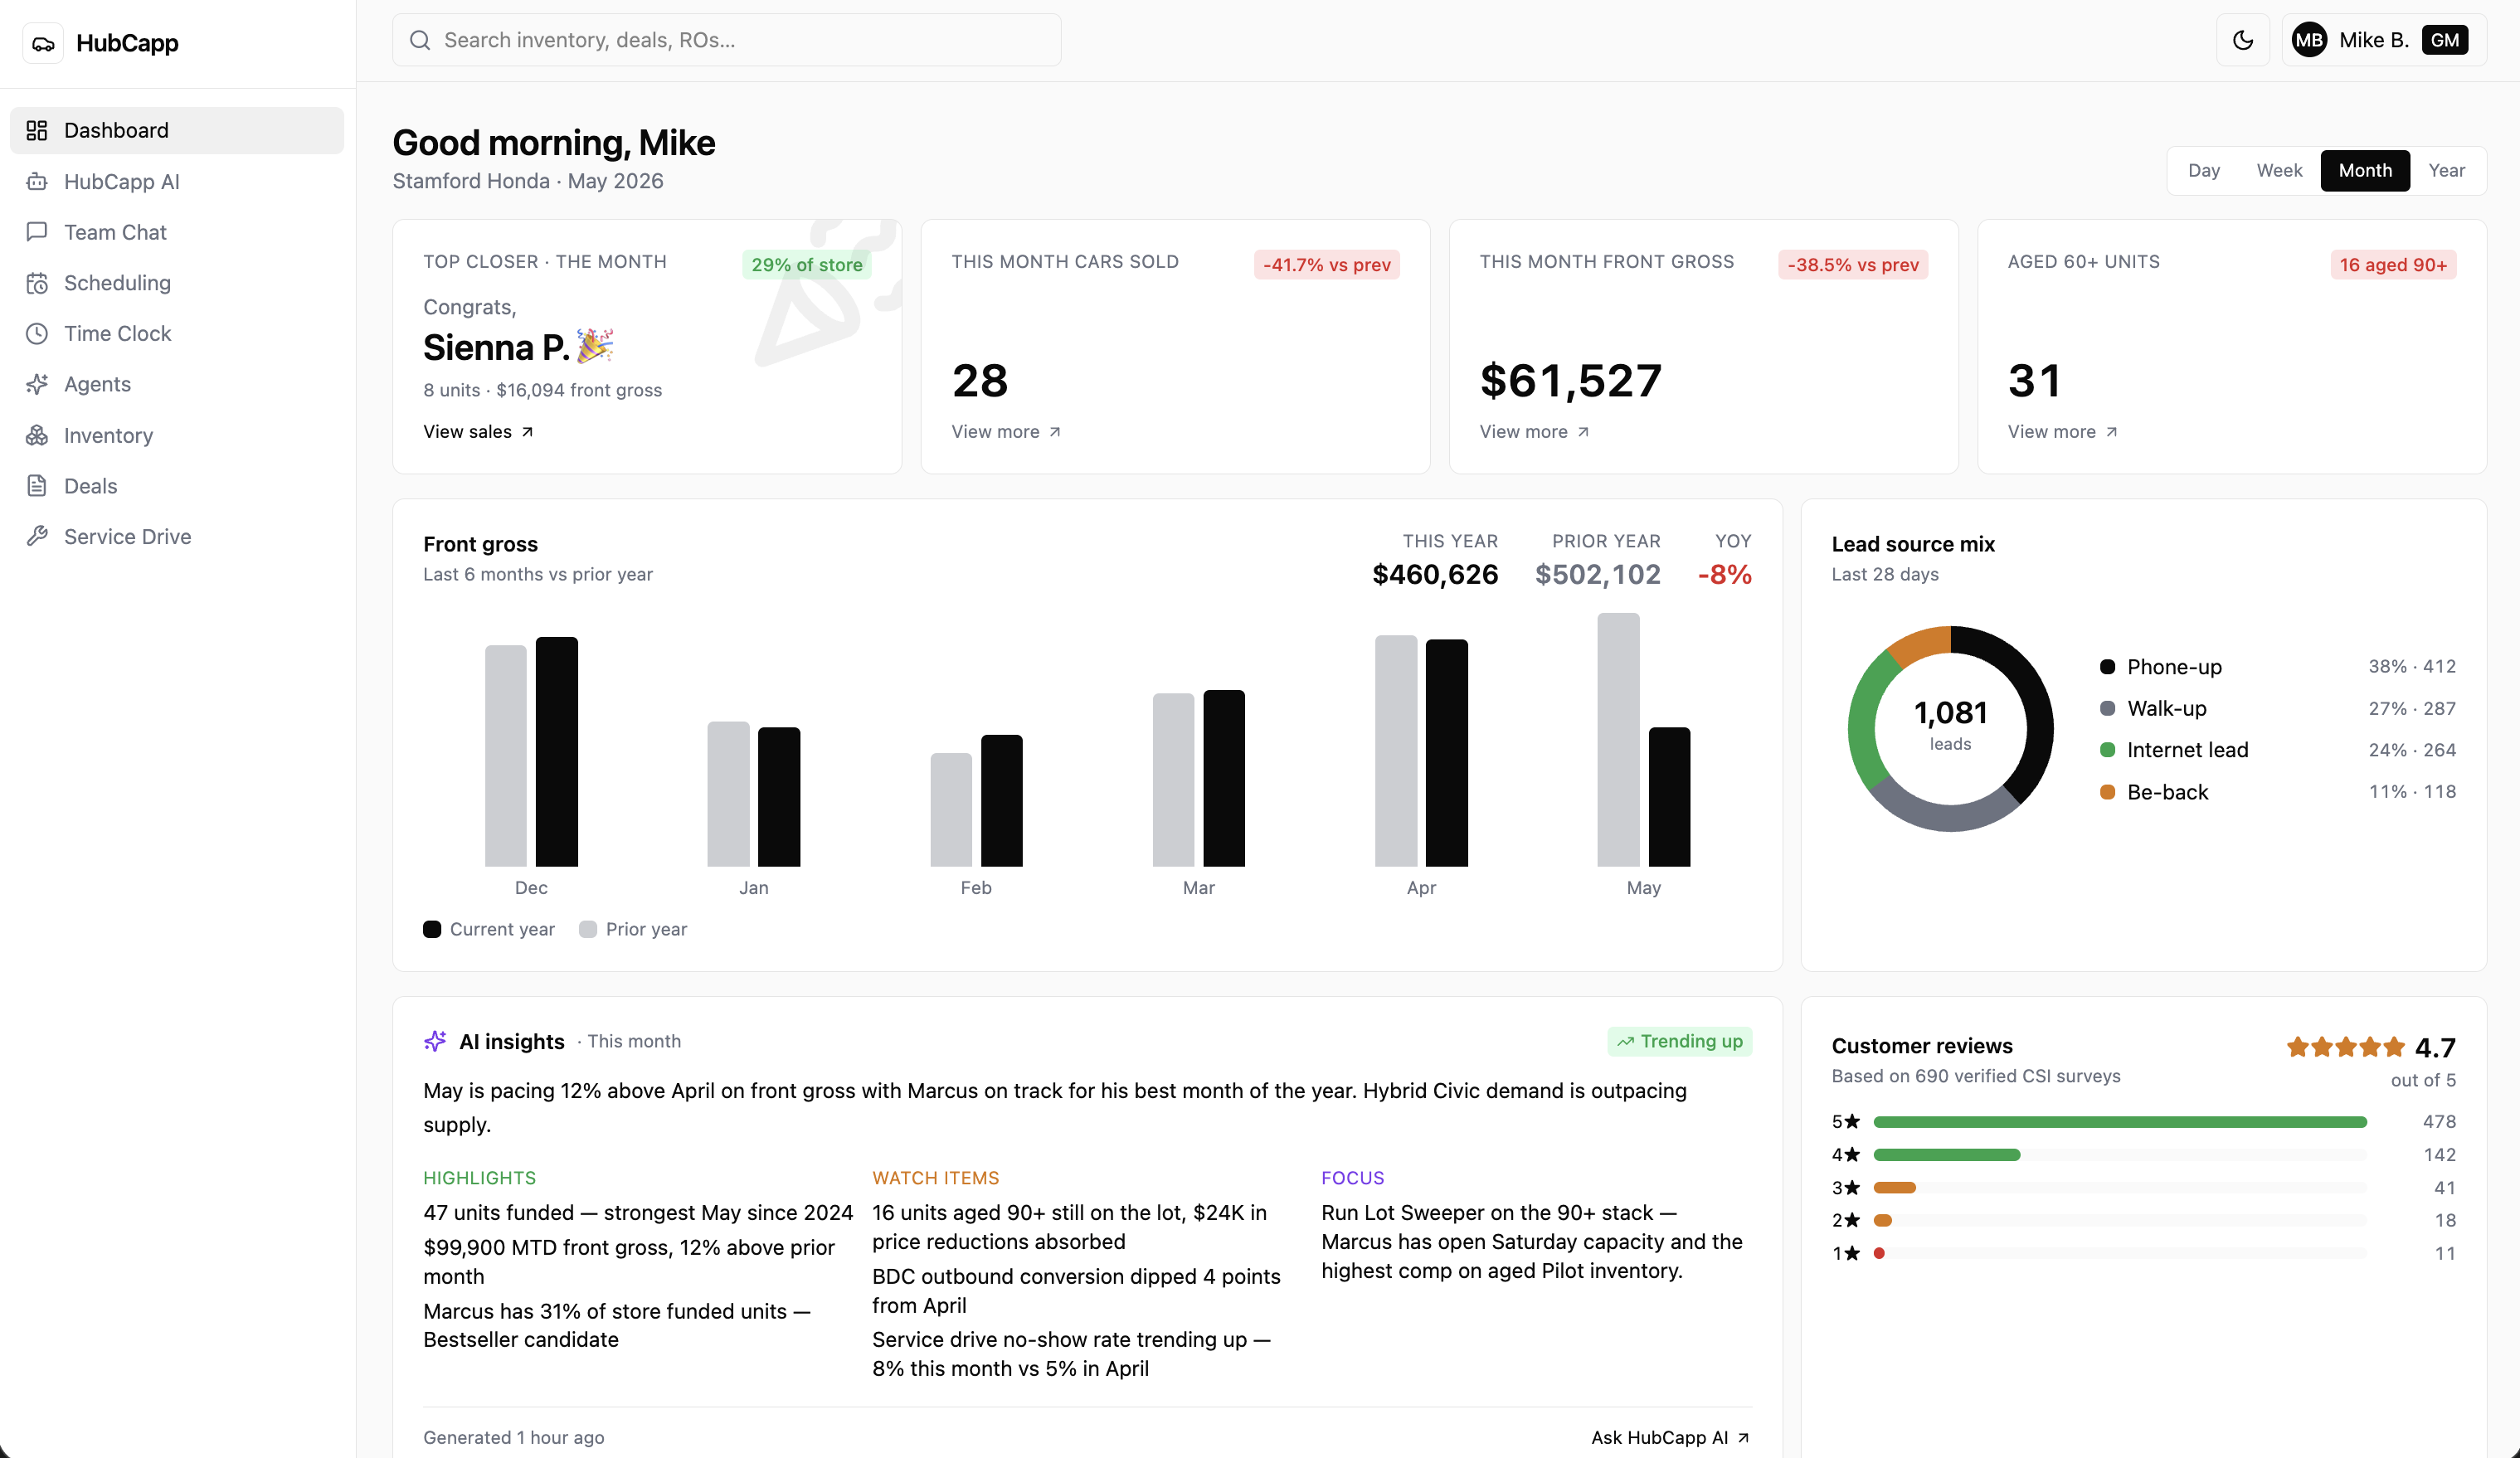Click the Apr current year bar
2520x1458 pixels.
[1446, 753]
